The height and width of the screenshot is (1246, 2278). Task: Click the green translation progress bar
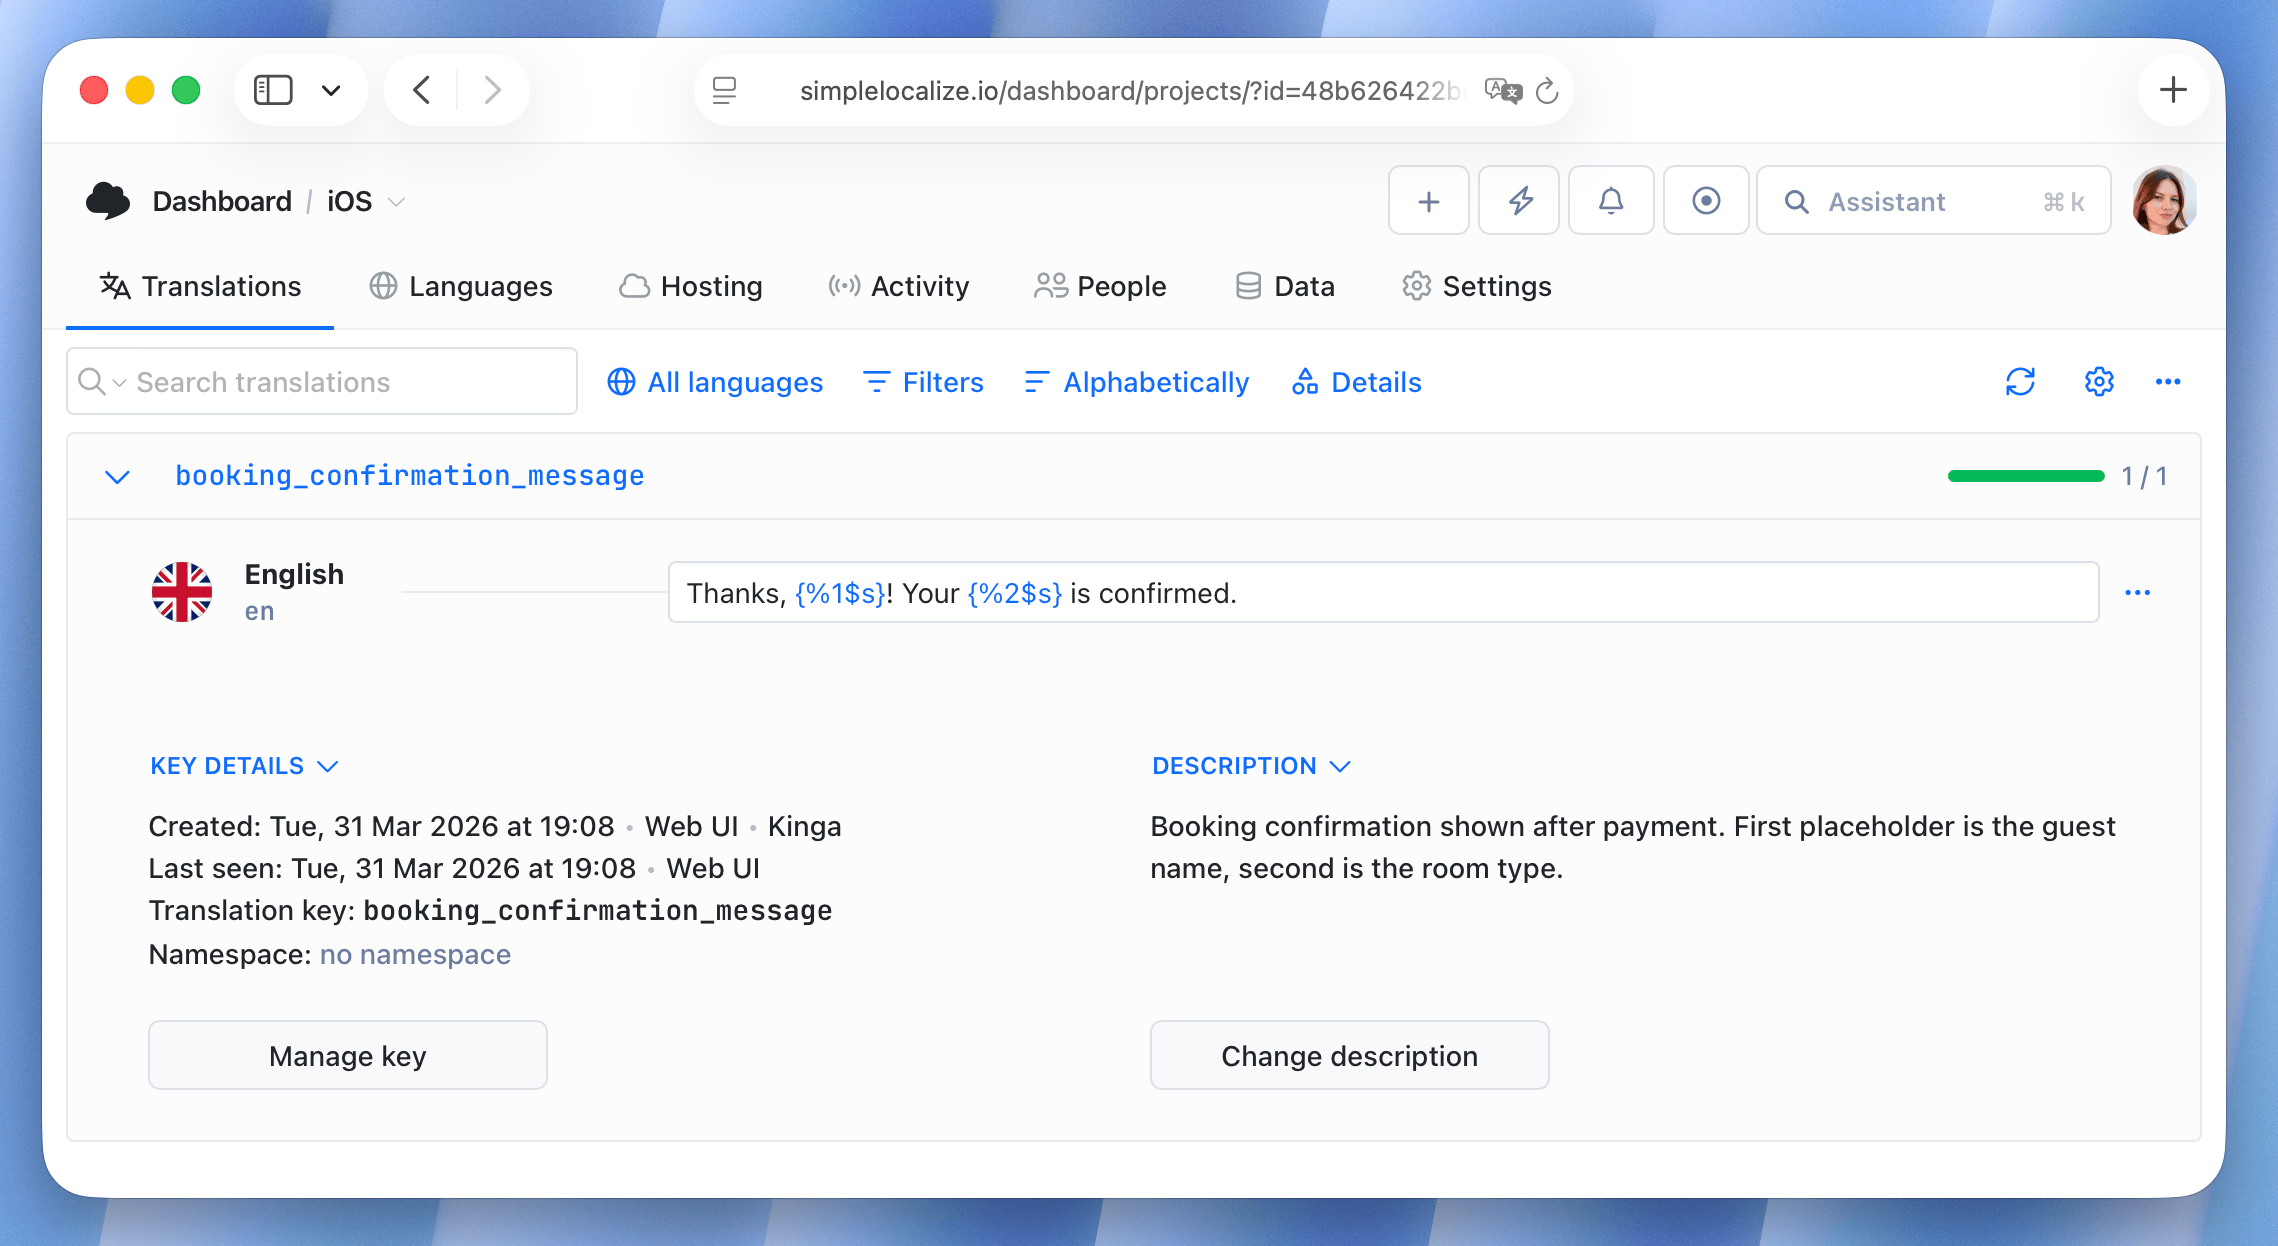coord(2026,476)
